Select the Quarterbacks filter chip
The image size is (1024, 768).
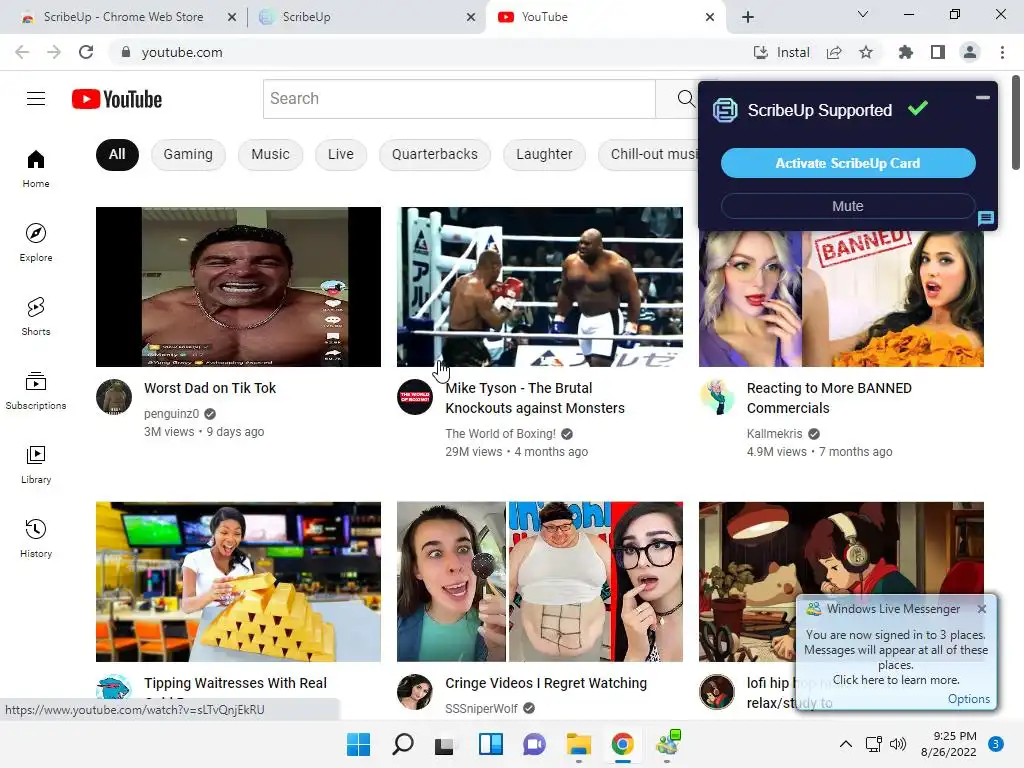coord(435,155)
